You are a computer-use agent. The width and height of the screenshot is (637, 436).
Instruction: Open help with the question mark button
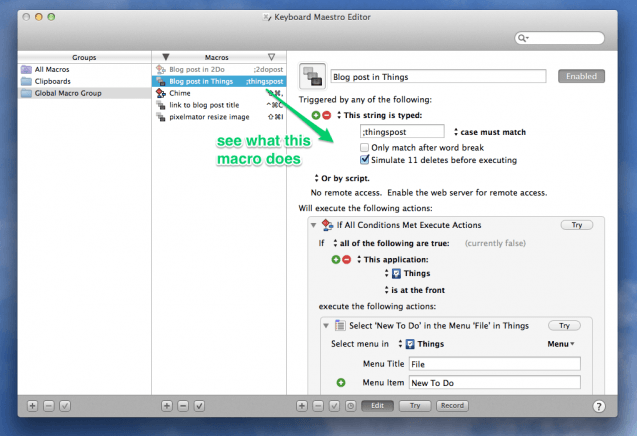coord(598,406)
